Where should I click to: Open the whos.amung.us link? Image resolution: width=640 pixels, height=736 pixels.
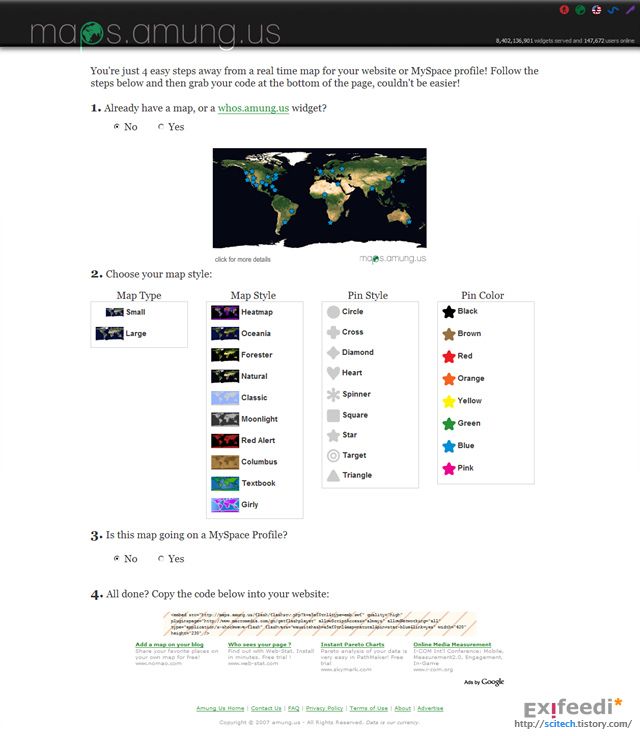pyautogui.click(x=253, y=108)
